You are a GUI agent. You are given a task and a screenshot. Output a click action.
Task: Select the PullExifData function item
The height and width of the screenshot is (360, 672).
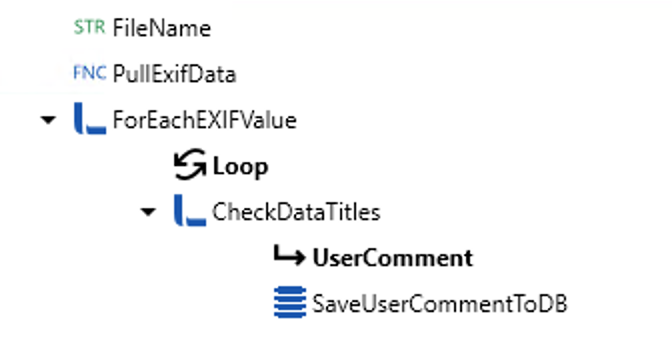[174, 74]
